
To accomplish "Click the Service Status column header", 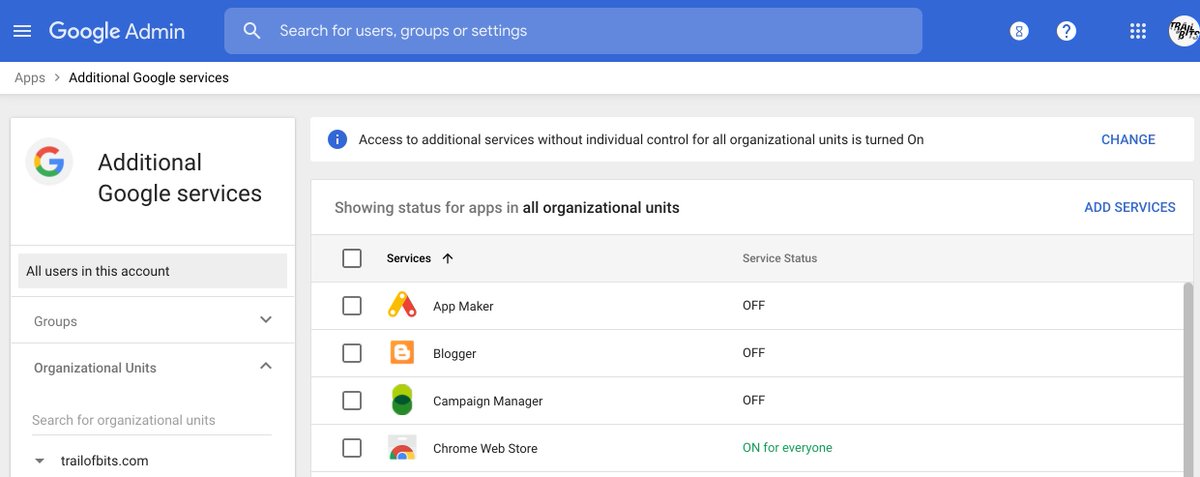I will [780, 258].
